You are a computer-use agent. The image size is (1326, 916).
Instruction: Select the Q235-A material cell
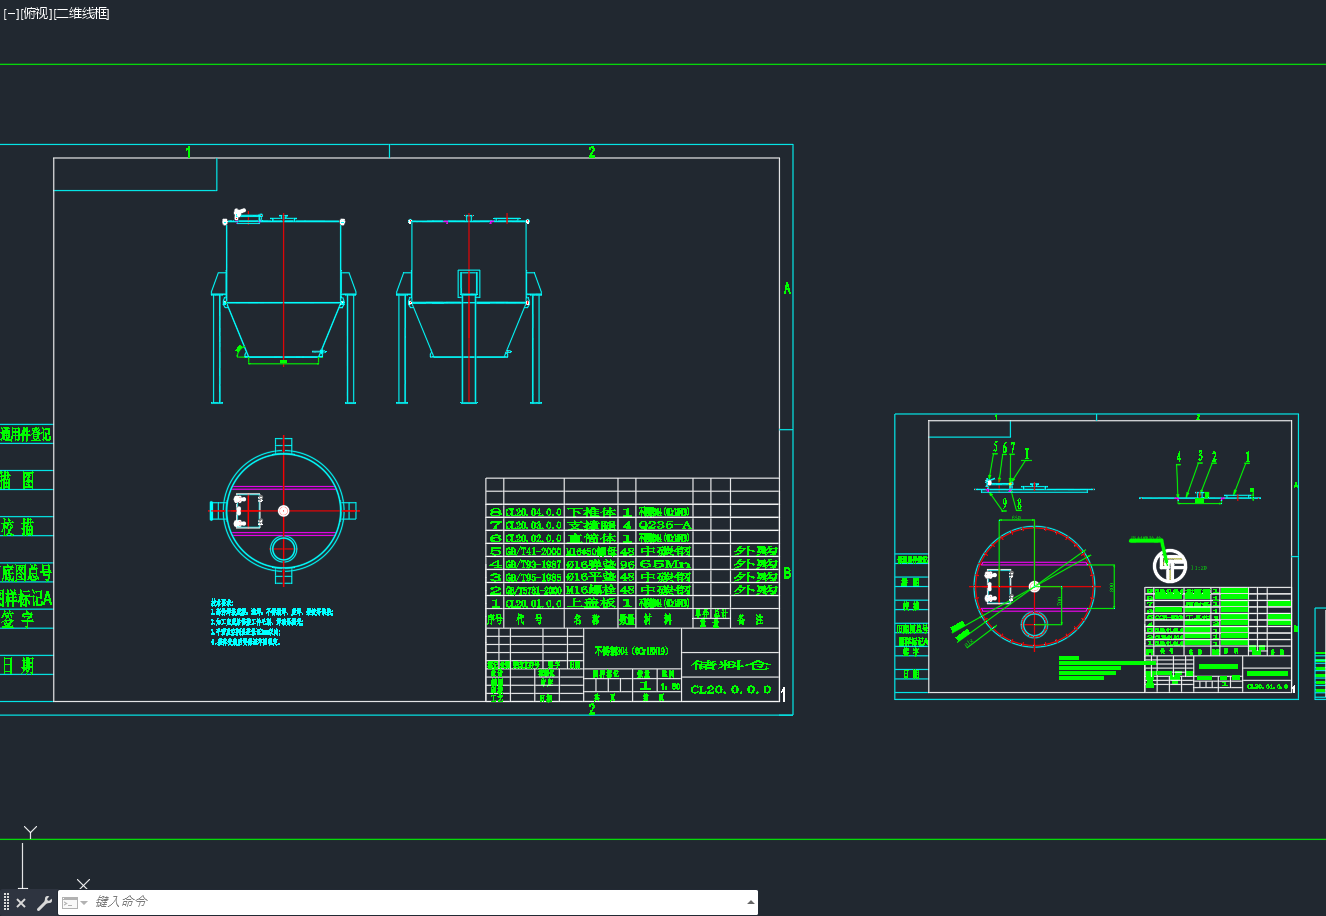click(x=664, y=525)
